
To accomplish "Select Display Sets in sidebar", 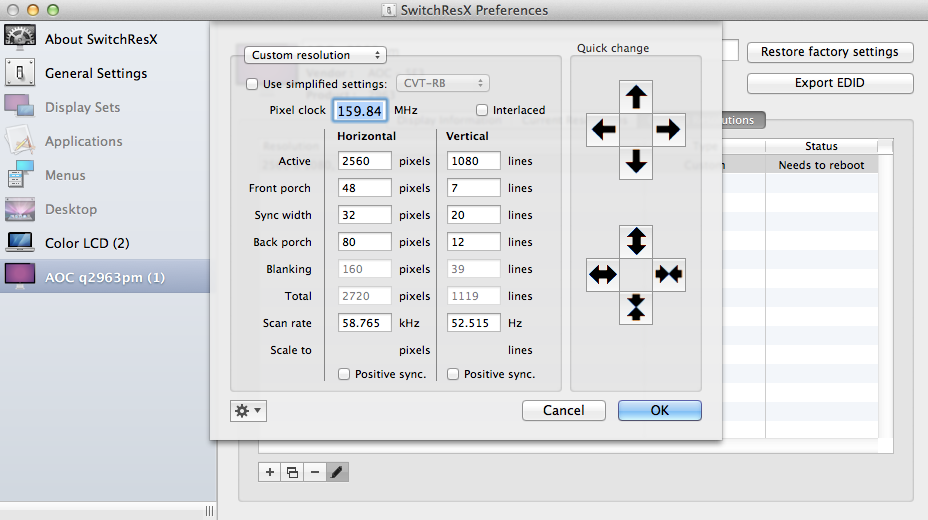I will click(105, 107).
